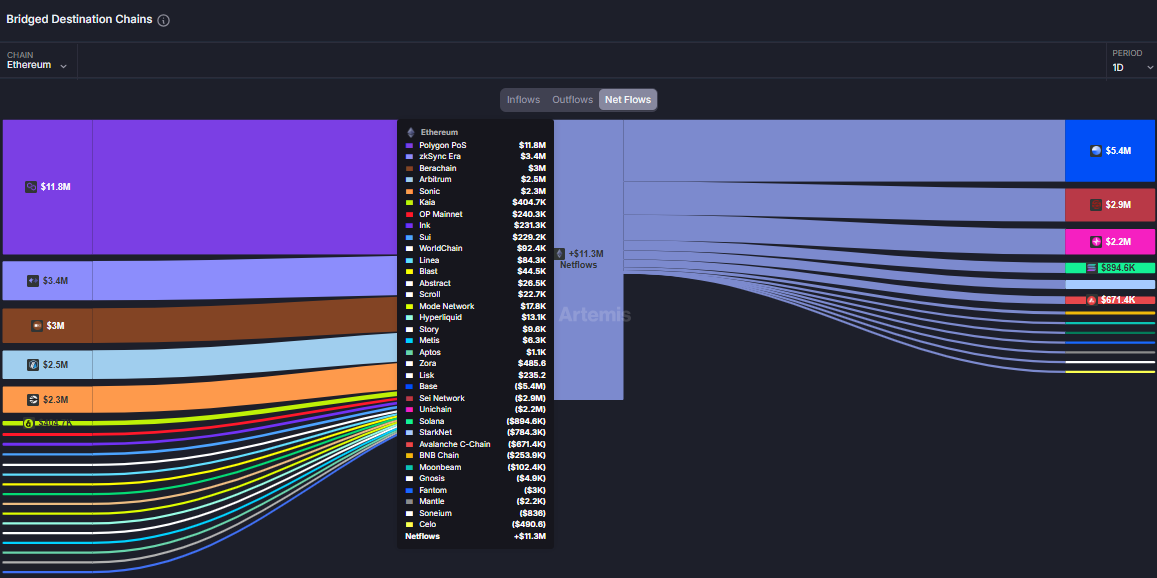Image resolution: width=1157 pixels, height=578 pixels.
Task: Switch to the Outflows tab
Action: (x=573, y=100)
